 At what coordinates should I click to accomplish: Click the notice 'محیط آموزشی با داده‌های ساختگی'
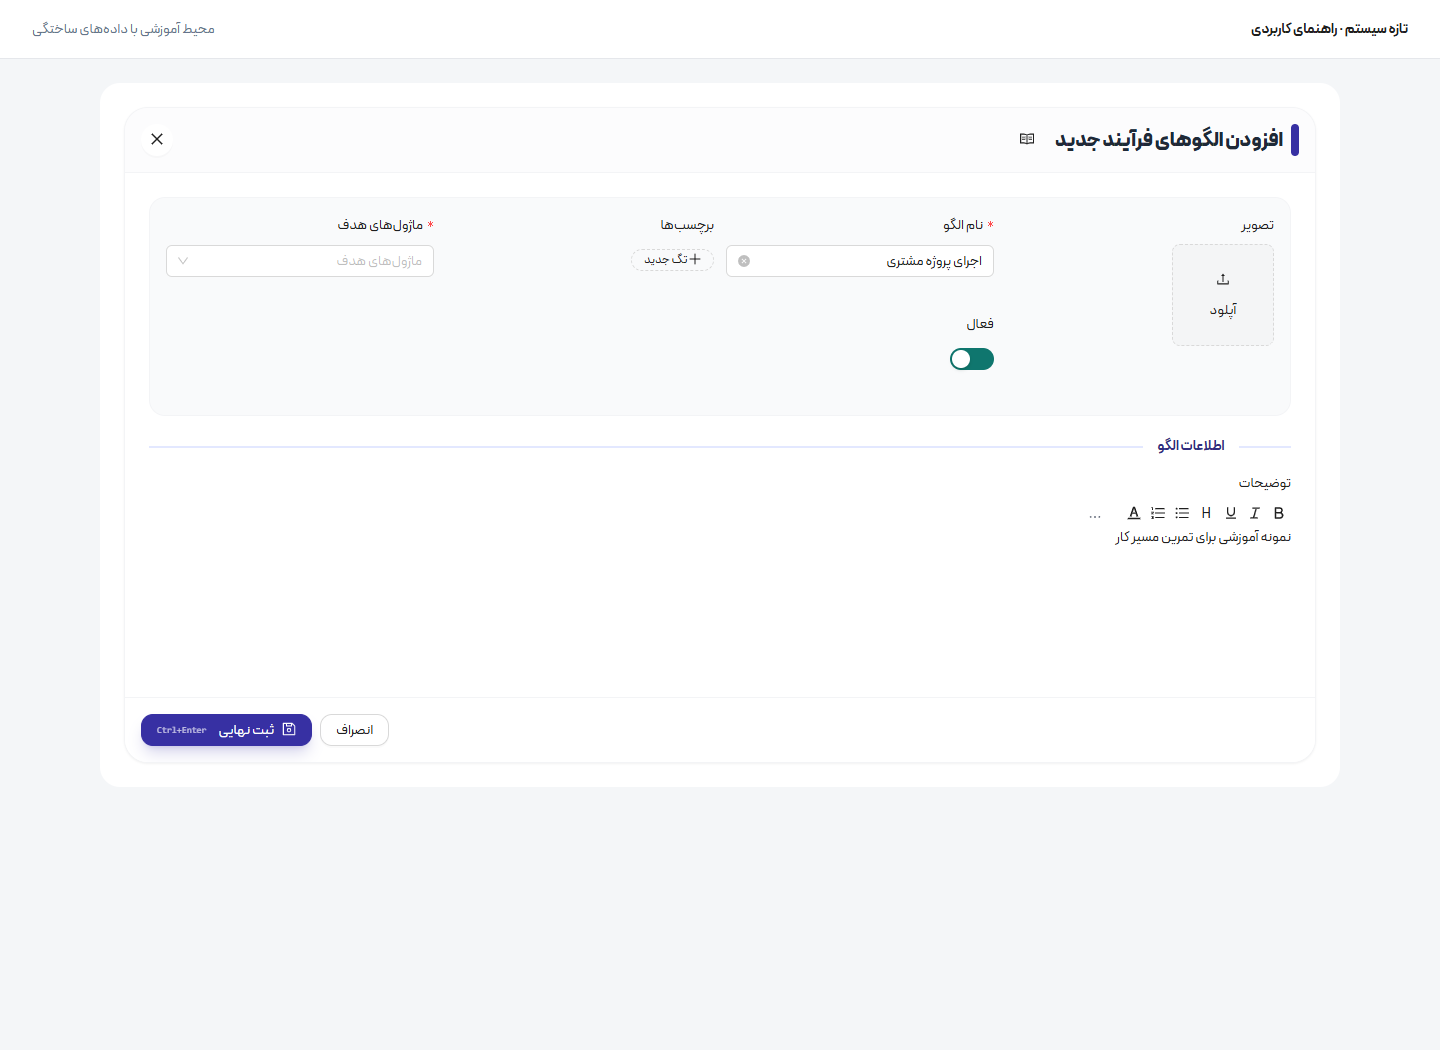123,29
